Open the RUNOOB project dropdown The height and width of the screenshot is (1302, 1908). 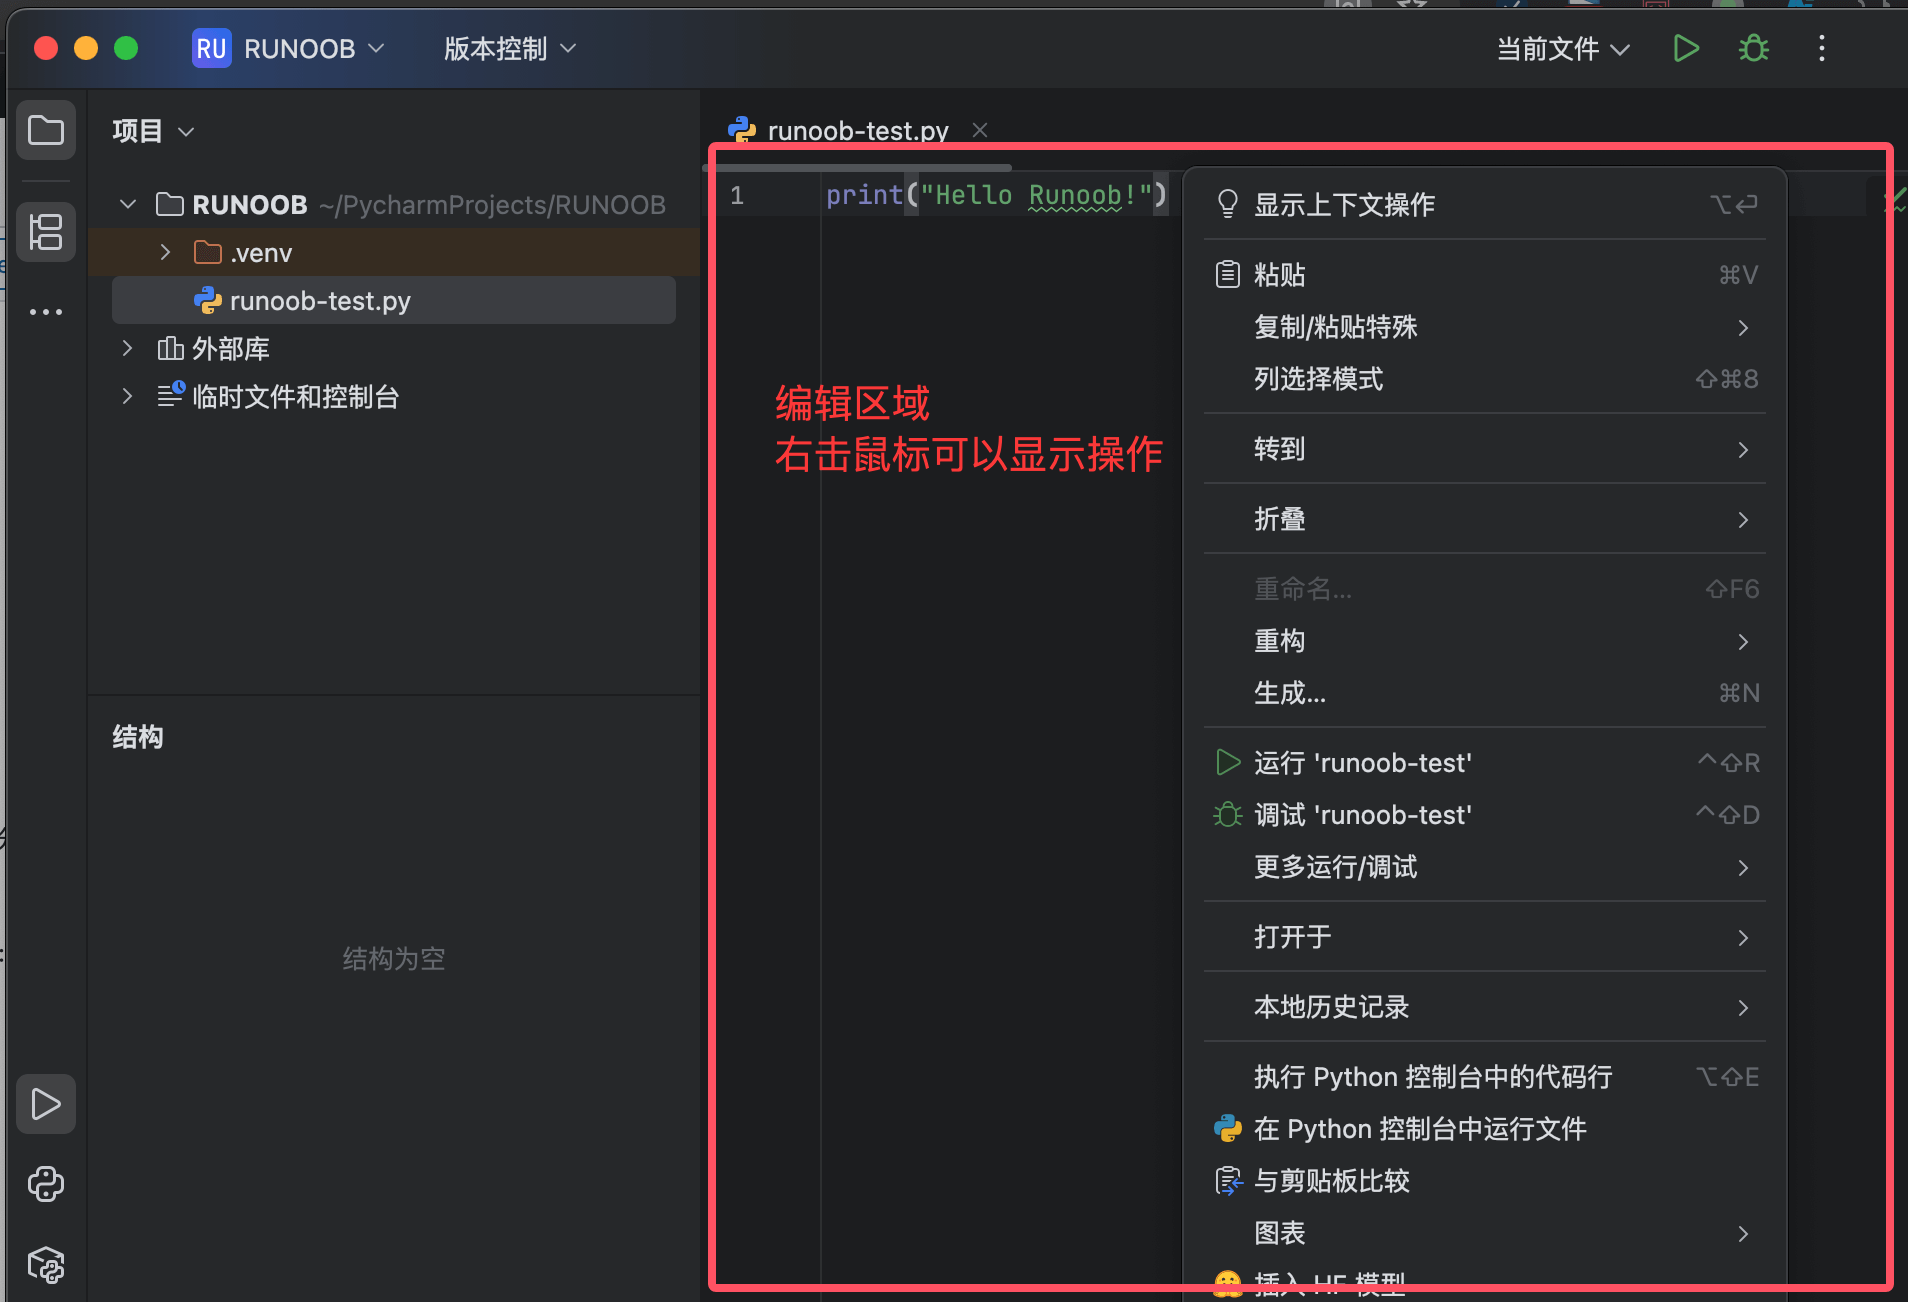[290, 49]
